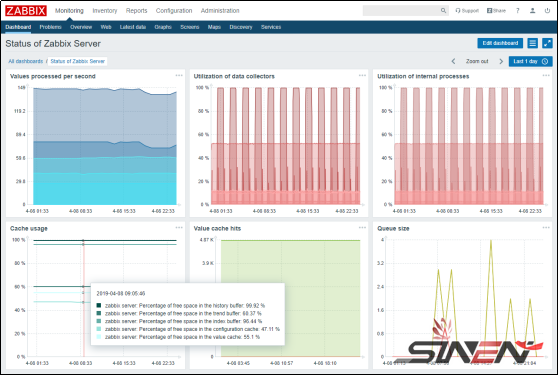Image resolution: width=559 pixels, height=376 pixels.
Task: Expand the Last 1 day time selector
Action: (530, 61)
